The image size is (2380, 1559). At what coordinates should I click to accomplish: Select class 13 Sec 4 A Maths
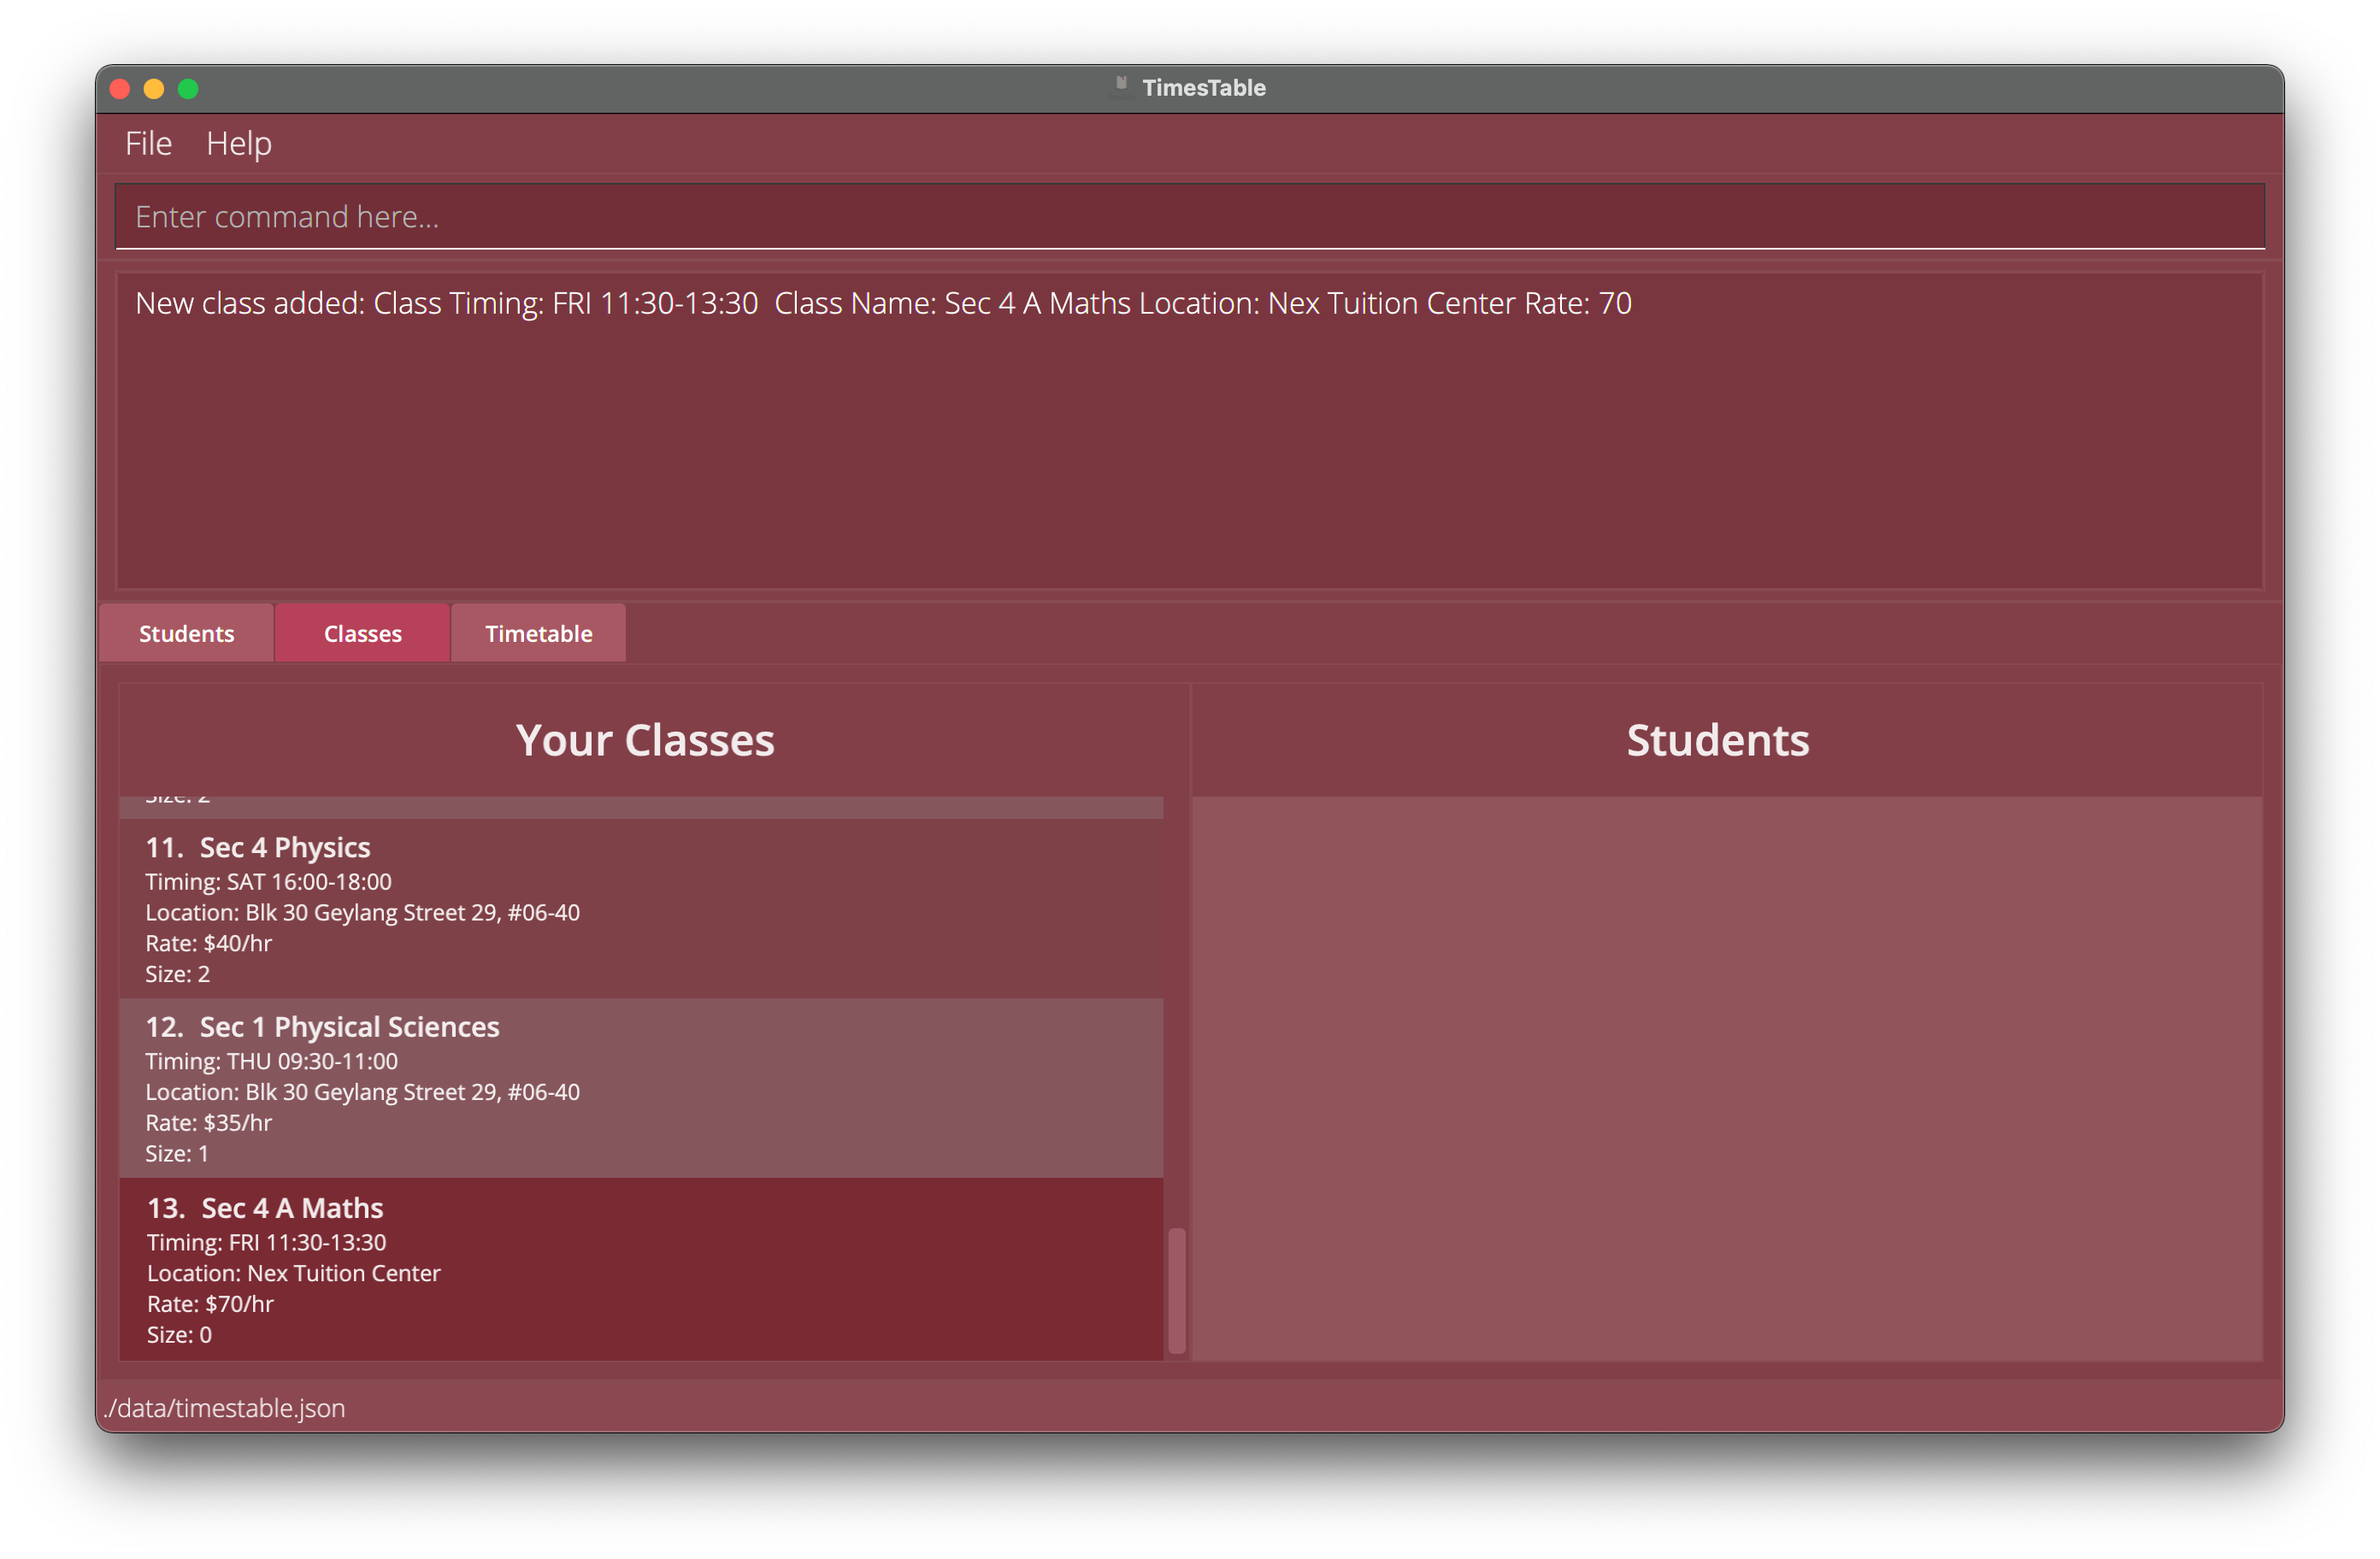pyautogui.click(x=641, y=1269)
